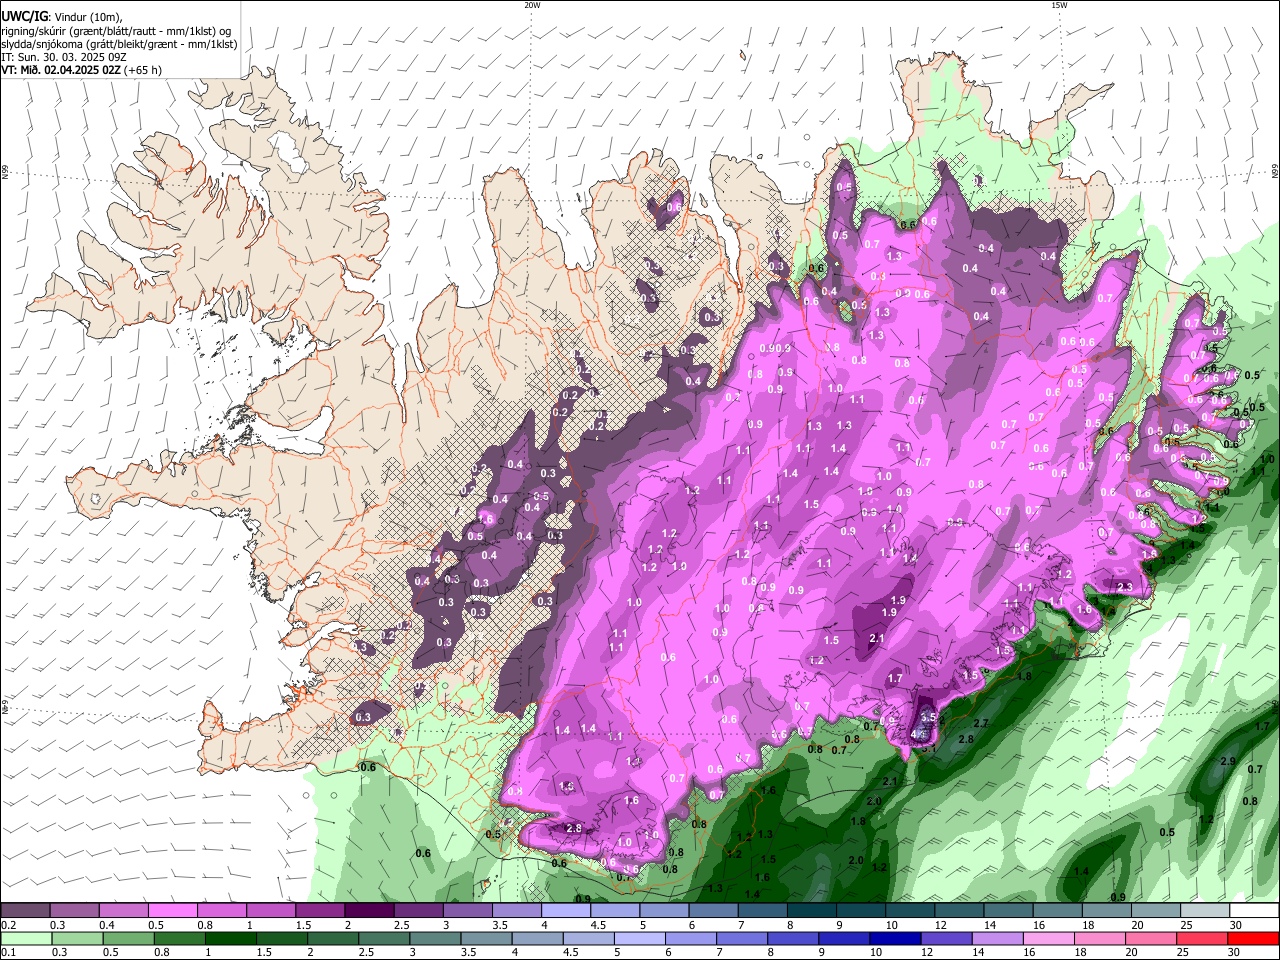The height and width of the screenshot is (960, 1280).
Task: Click the header line starting with 'slydda/snjókoma'
Action: [x=119, y=44]
